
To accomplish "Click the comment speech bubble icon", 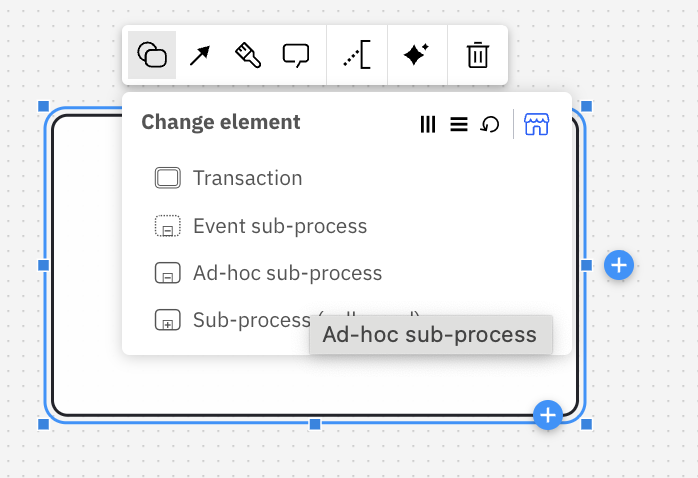I will click(296, 55).
